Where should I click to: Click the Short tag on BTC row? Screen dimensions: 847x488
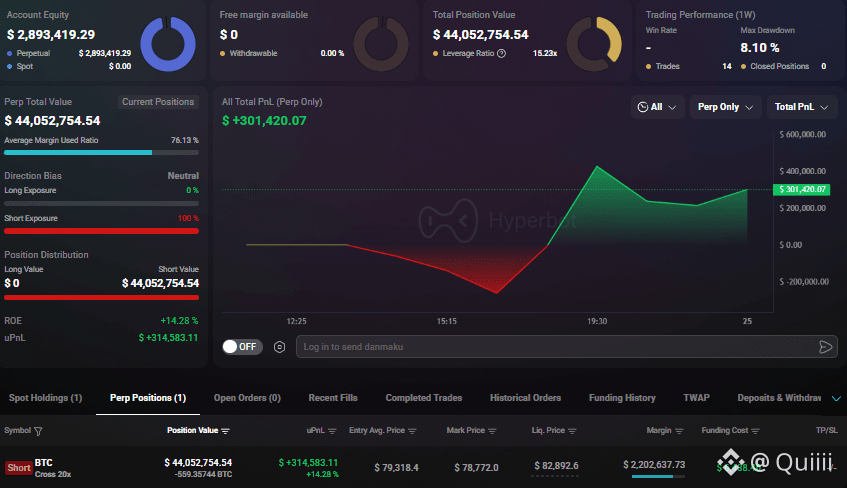pos(18,467)
